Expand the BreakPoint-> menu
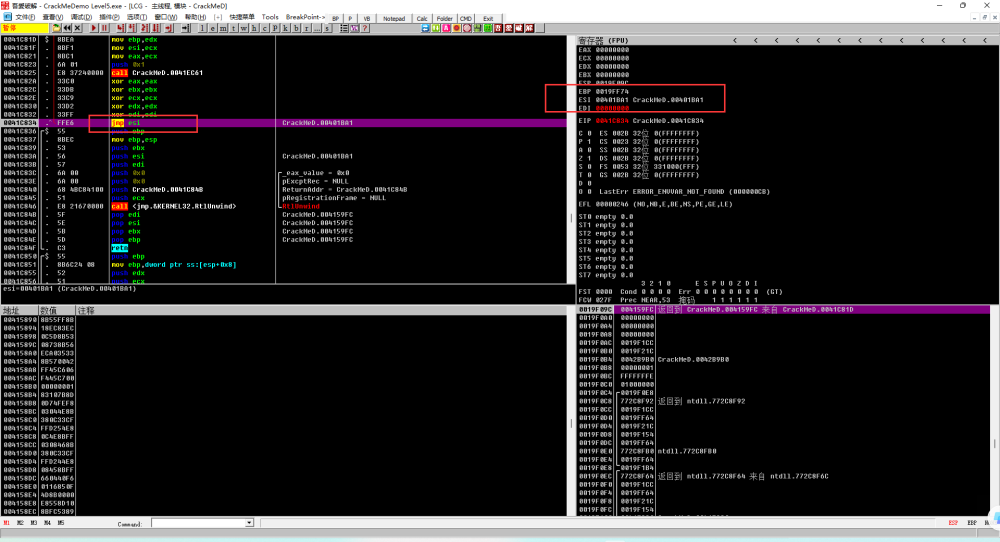 305,17
